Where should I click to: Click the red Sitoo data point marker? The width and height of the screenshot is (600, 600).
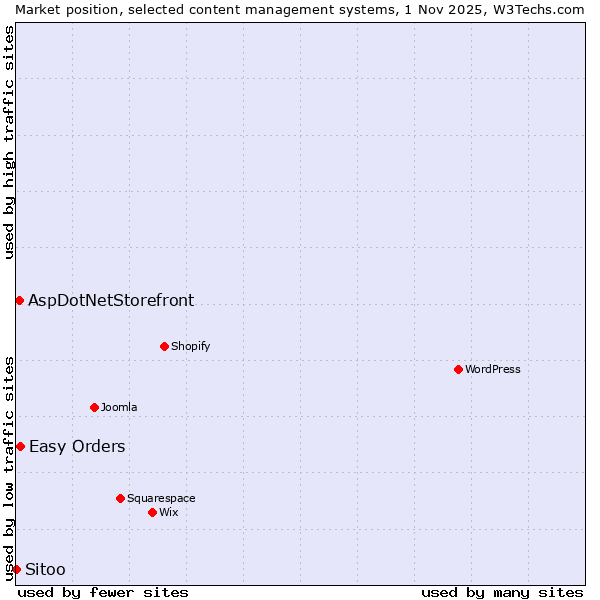(16, 569)
